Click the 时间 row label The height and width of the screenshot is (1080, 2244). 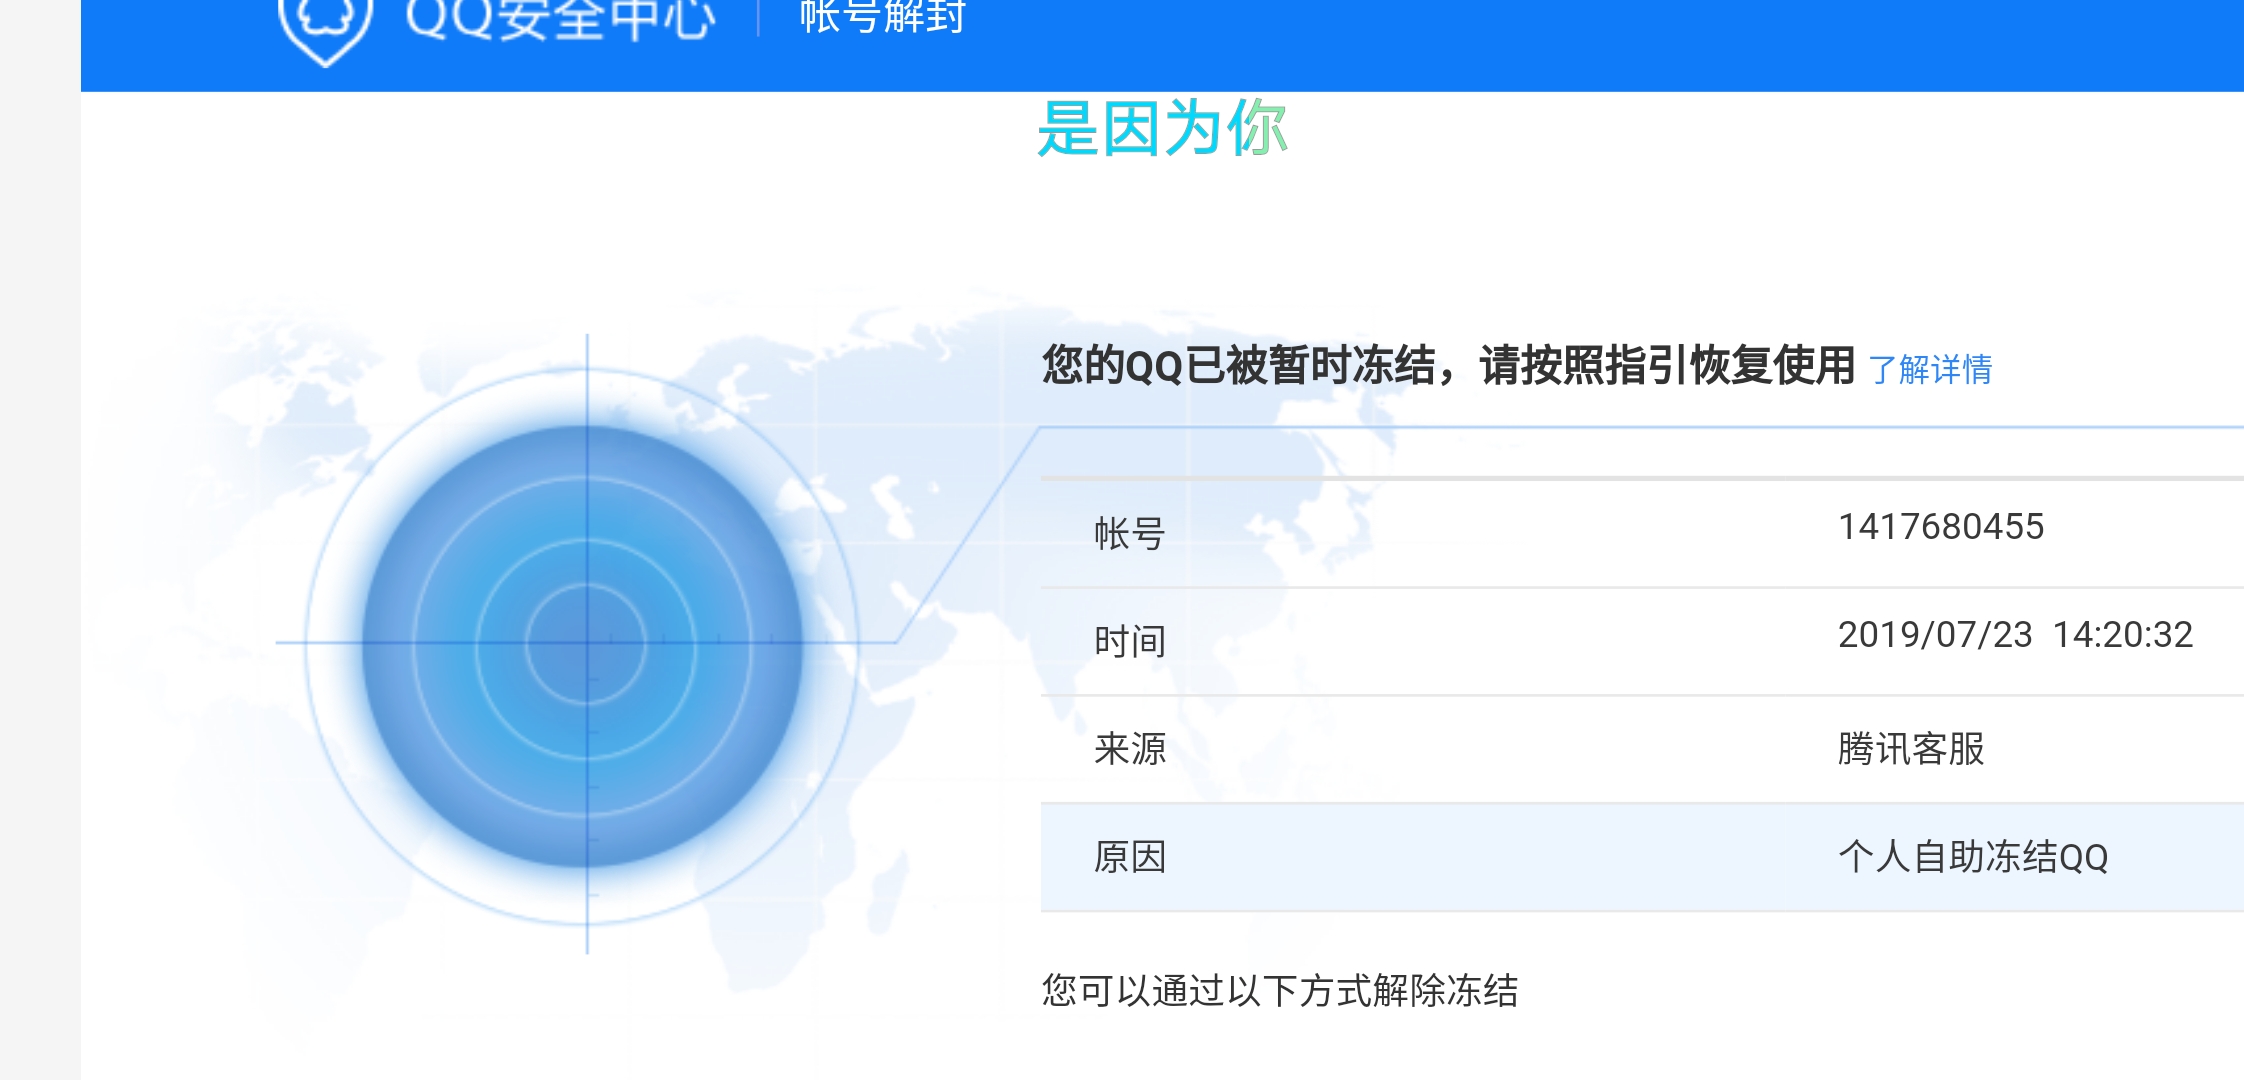(x=1130, y=641)
